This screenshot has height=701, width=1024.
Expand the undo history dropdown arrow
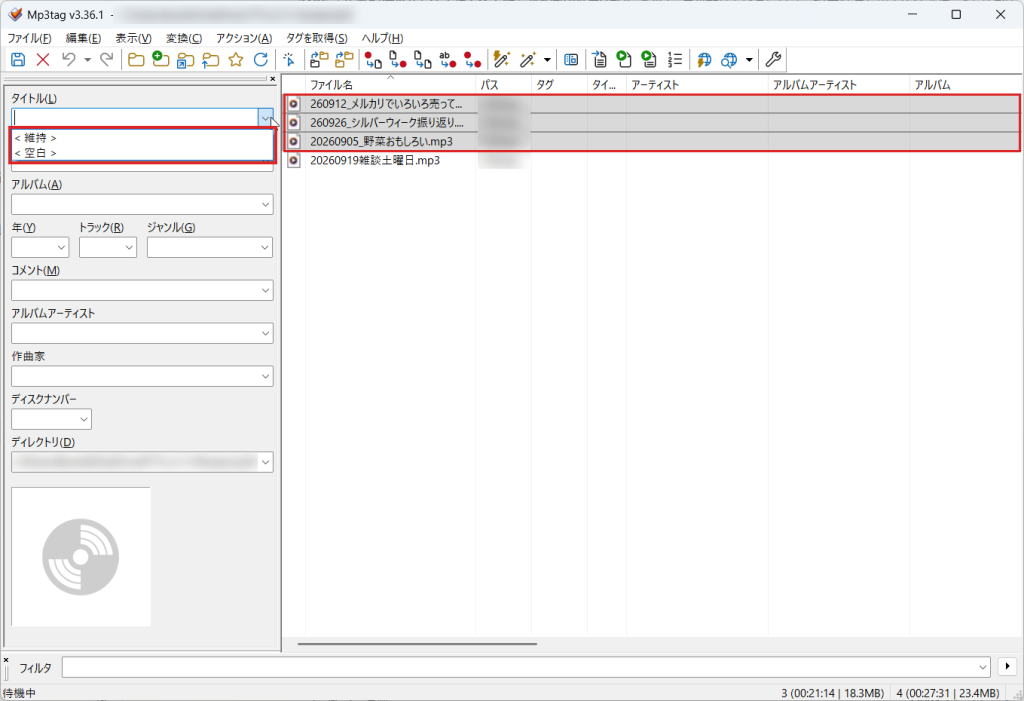coord(88,60)
